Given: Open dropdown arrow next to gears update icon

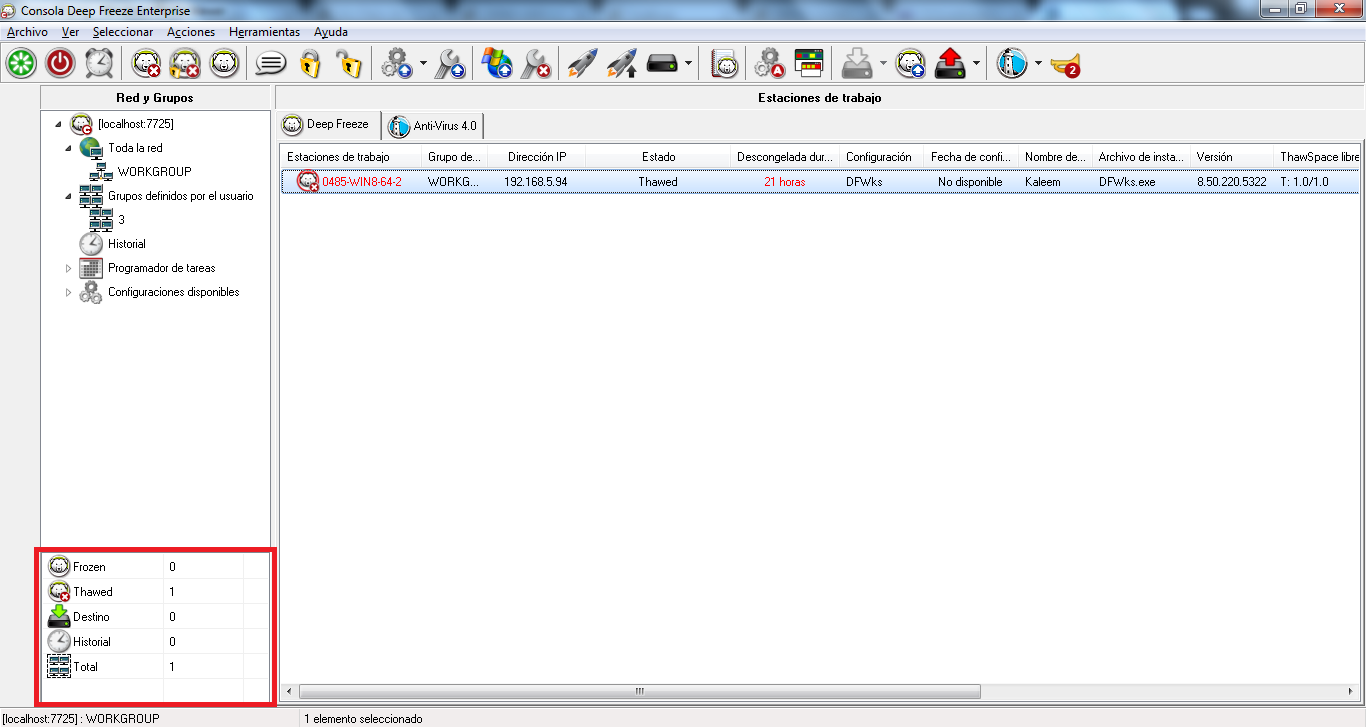Looking at the screenshot, I should pyautogui.click(x=423, y=64).
